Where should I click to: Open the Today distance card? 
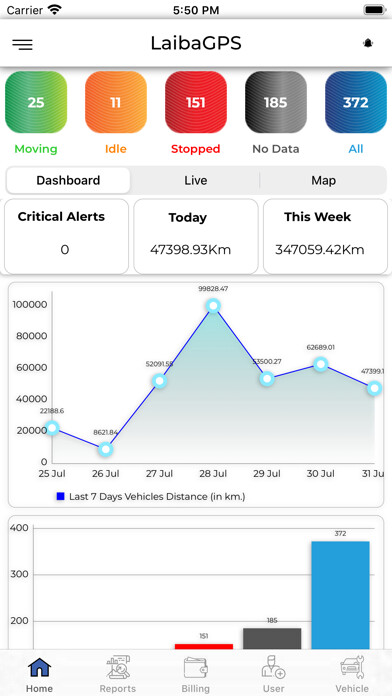tap(196, 236)
